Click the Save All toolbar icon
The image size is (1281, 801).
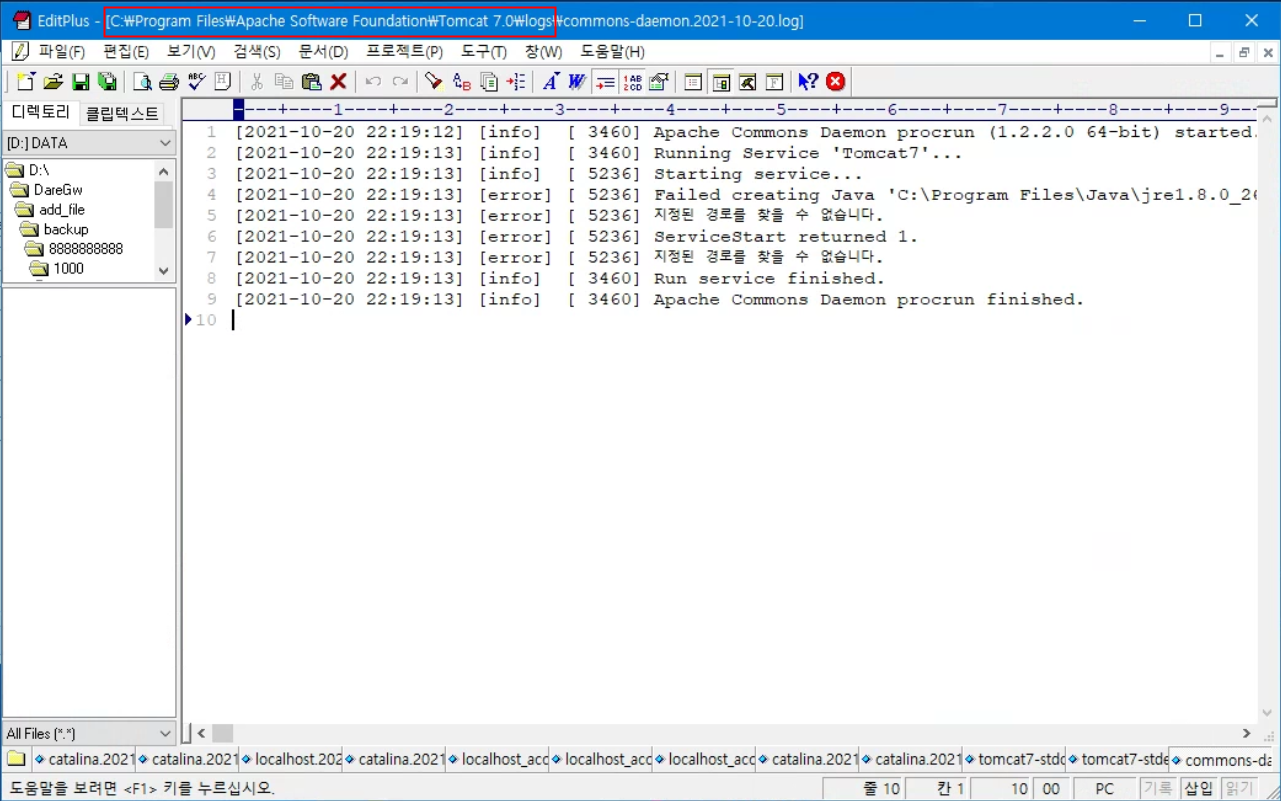(107, 82)
